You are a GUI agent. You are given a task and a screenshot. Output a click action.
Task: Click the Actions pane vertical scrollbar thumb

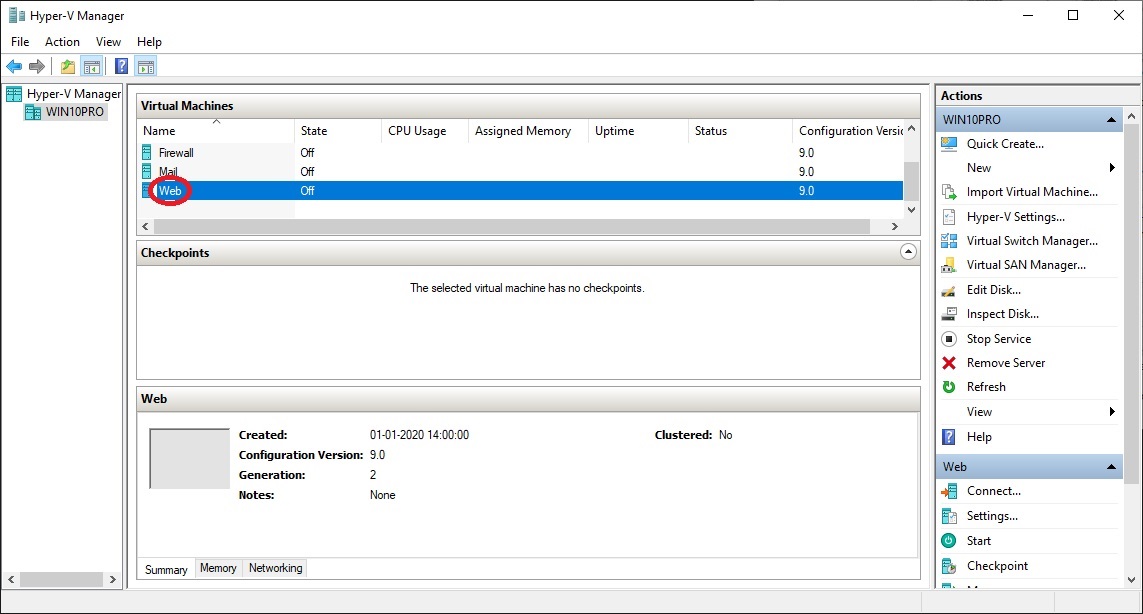(x=1131, y=303)
